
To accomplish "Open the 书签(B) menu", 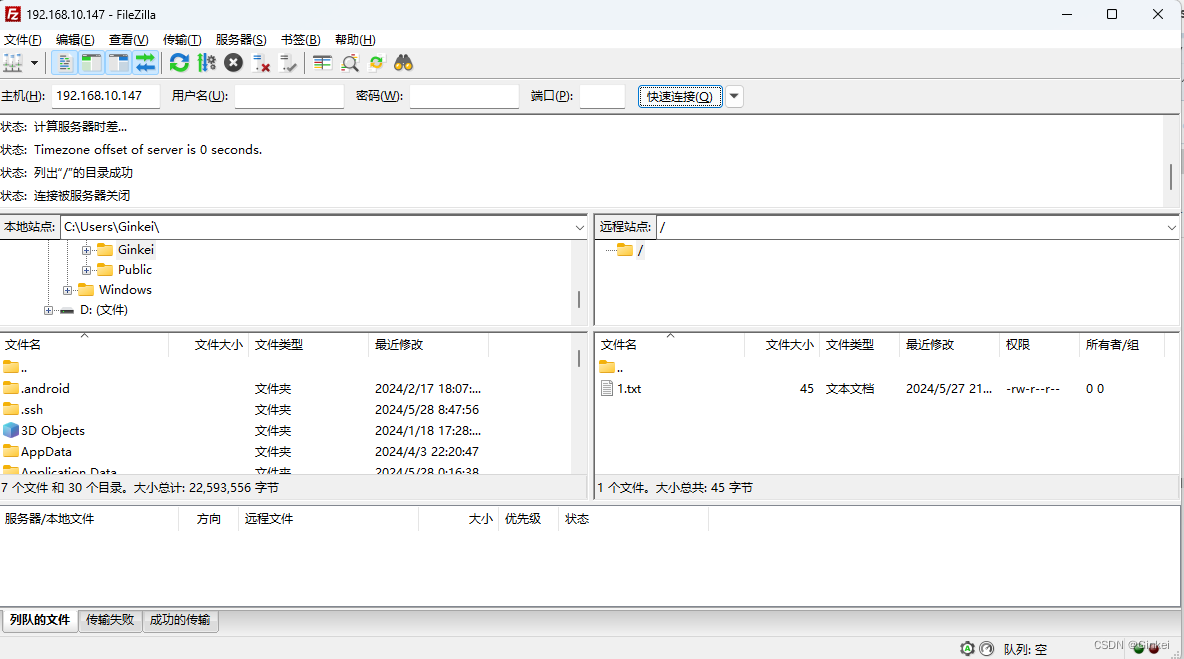I will point(301,40).
